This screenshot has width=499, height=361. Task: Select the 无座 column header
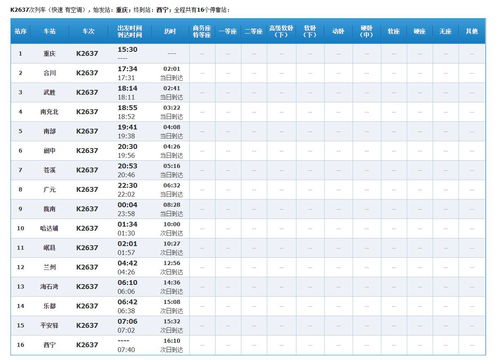point(445,31)
